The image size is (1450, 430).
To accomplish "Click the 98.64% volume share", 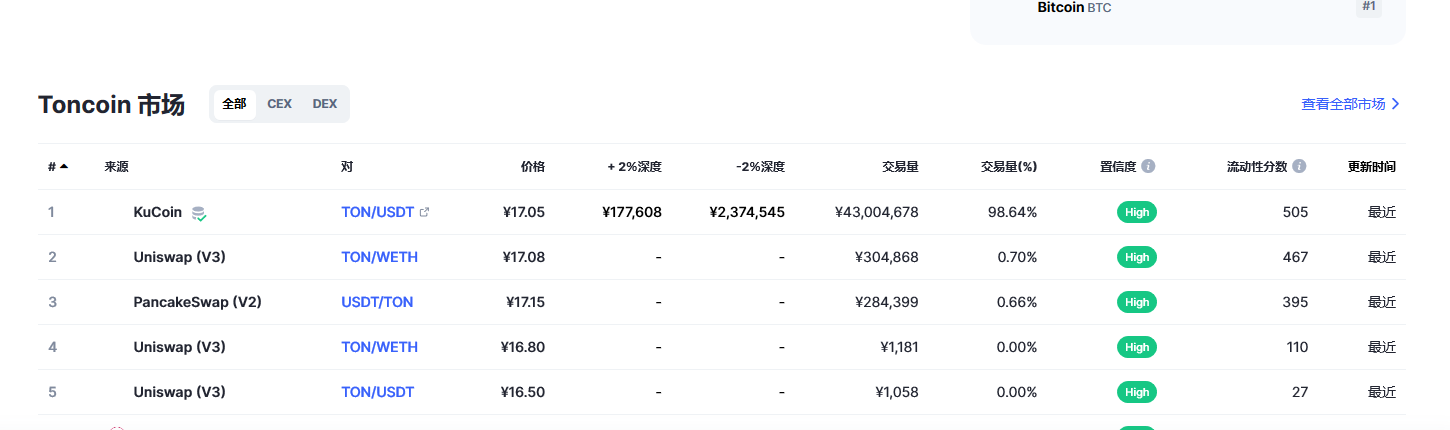I will tap(1011, 212).
